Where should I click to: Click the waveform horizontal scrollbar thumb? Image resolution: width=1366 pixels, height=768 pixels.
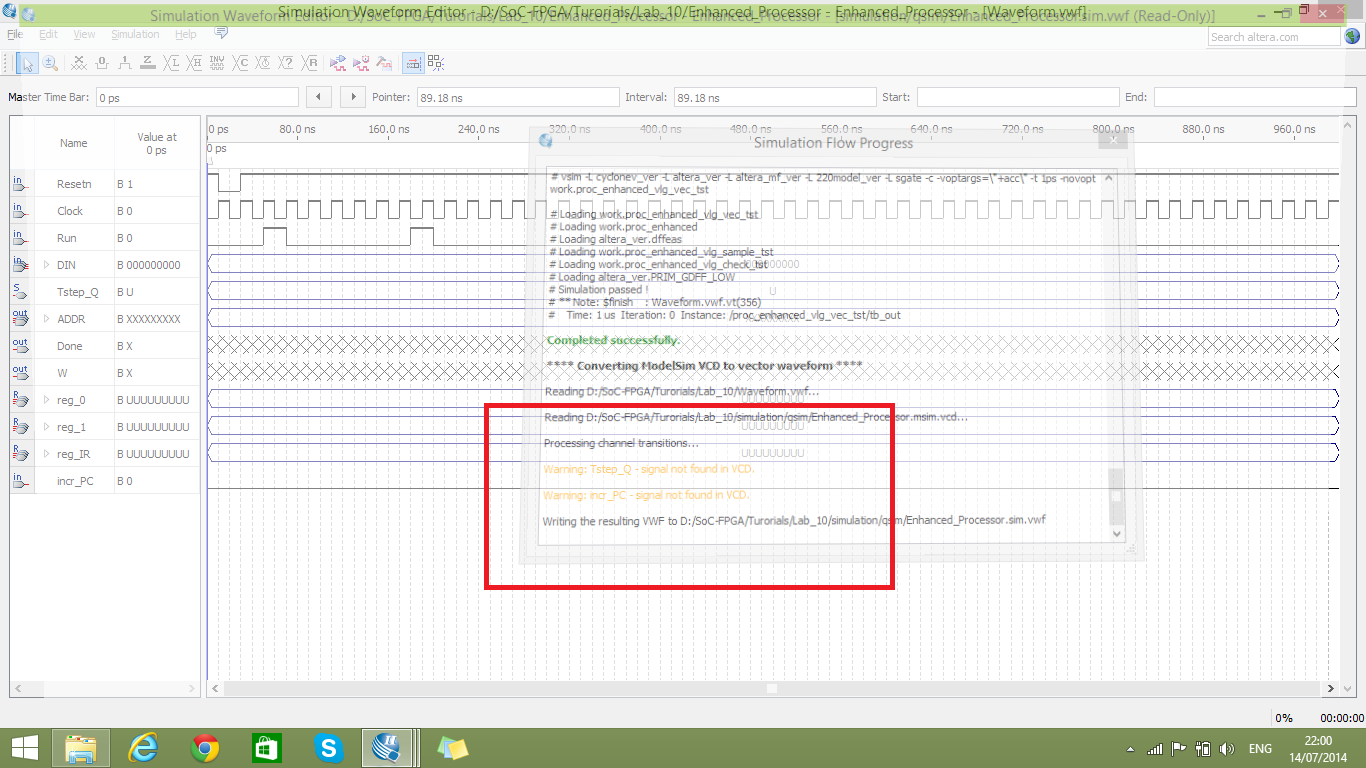coord(772,689)
